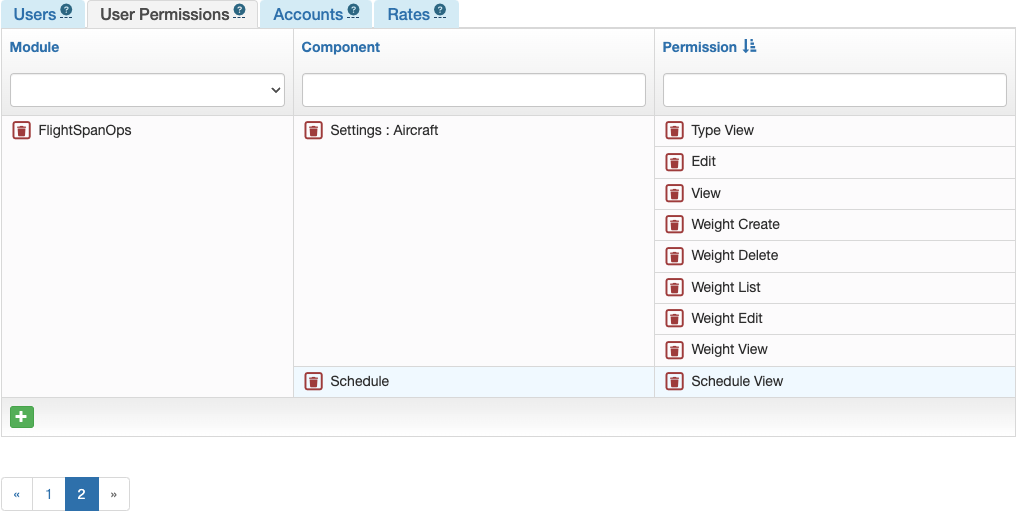Switch to the Users tab
The image size is (1020, 514).
34,14
